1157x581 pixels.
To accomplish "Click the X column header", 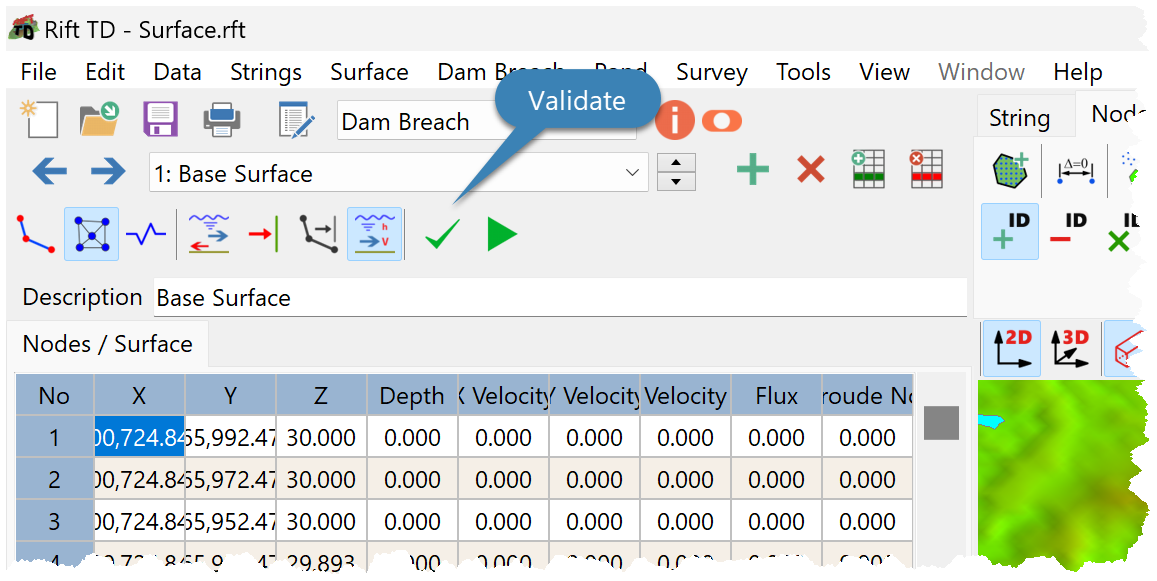I will click(x=139, y=396).
